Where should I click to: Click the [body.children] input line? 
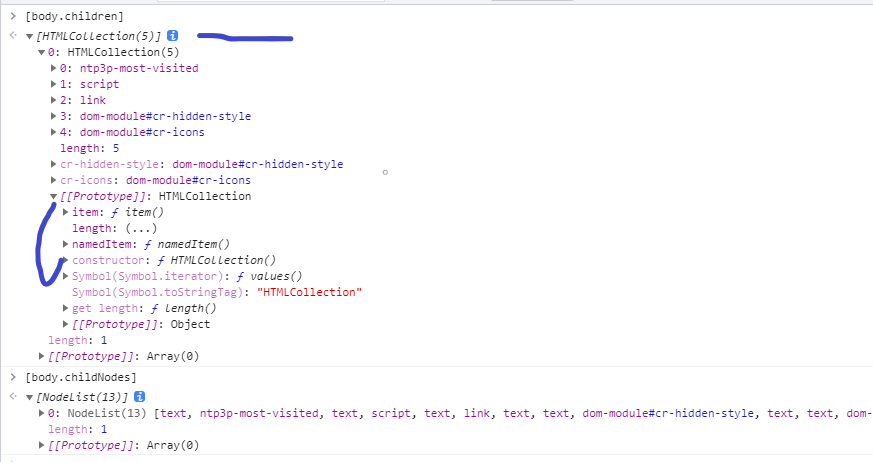pos(74,16)
